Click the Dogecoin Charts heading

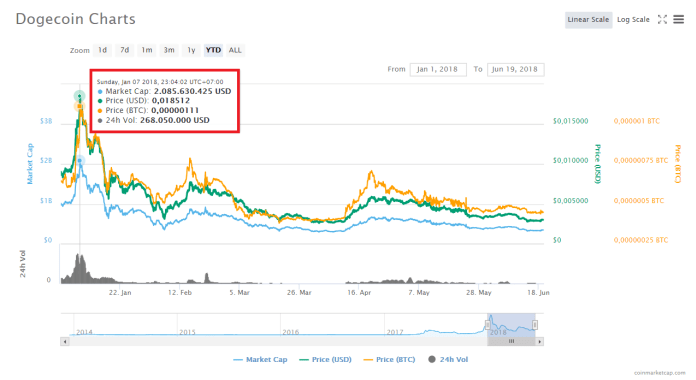pyautogui.click(x=75, y=20)
